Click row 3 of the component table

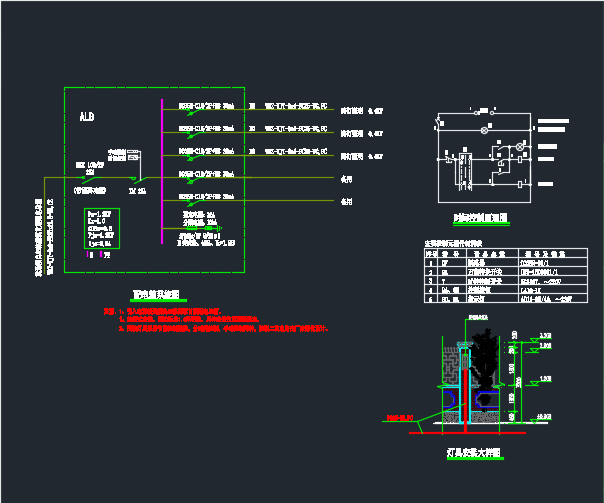(506, 281)
